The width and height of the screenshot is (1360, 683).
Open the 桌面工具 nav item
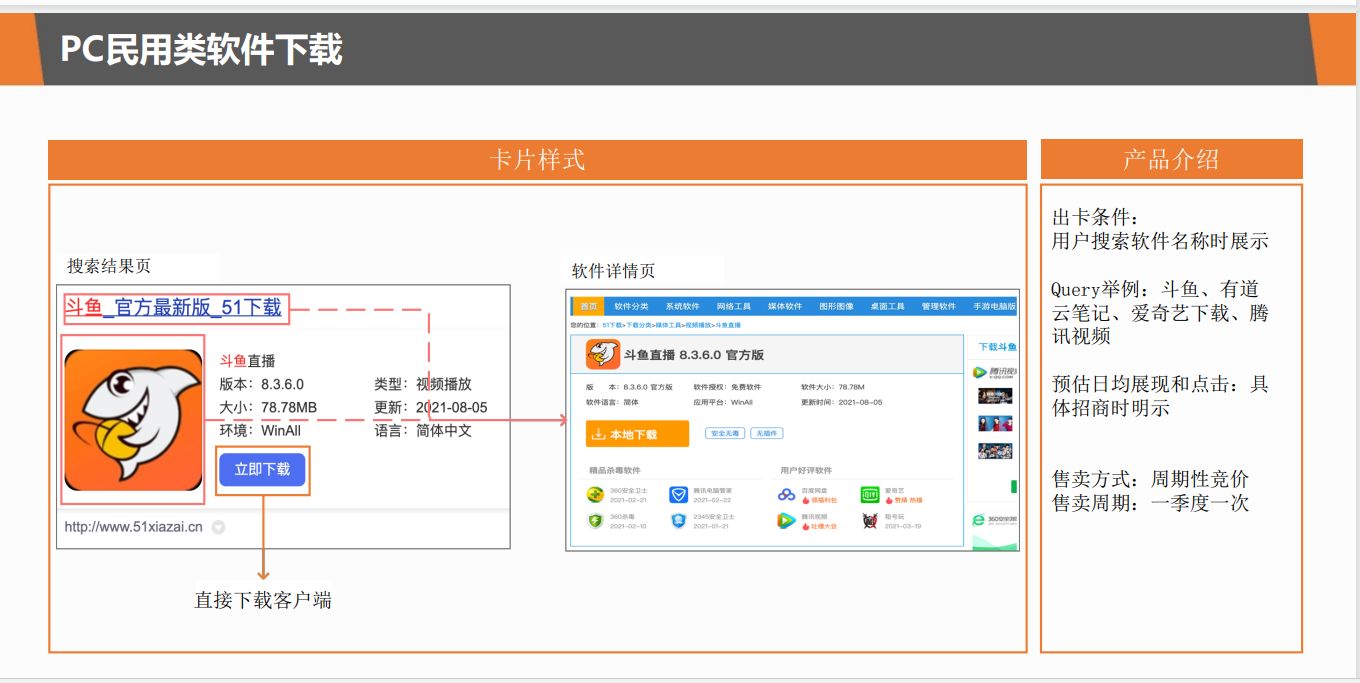pyautogui.click(x=887, y=306)
